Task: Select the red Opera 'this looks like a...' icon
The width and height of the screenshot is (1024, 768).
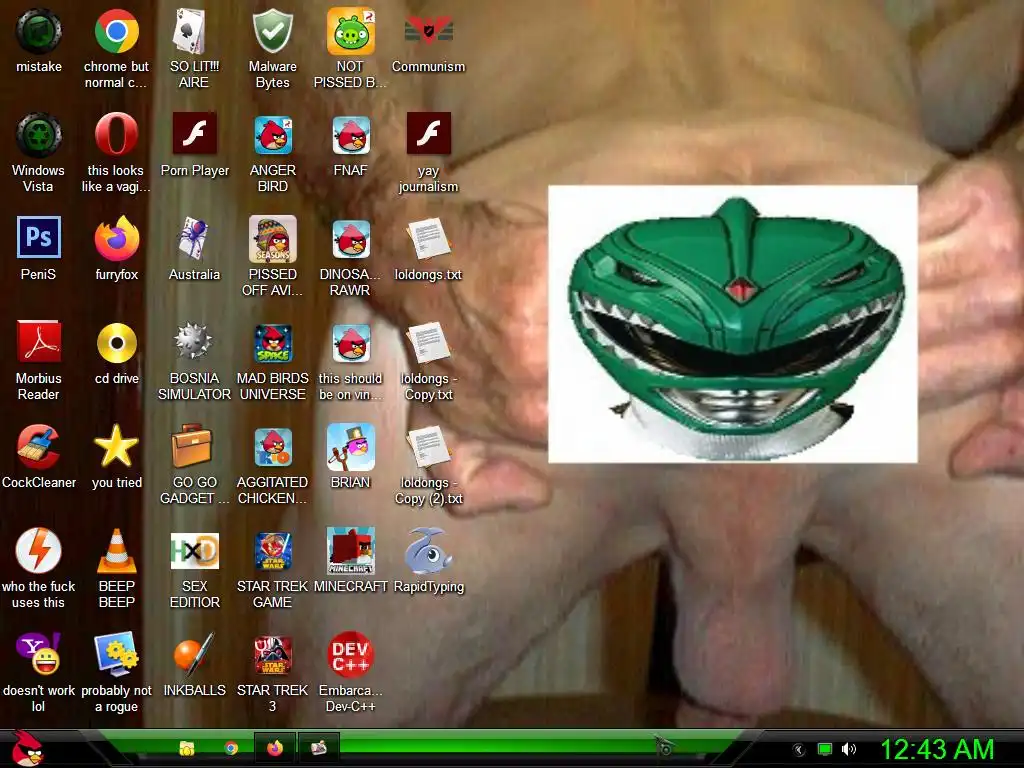Action: (x=116, y=135)
